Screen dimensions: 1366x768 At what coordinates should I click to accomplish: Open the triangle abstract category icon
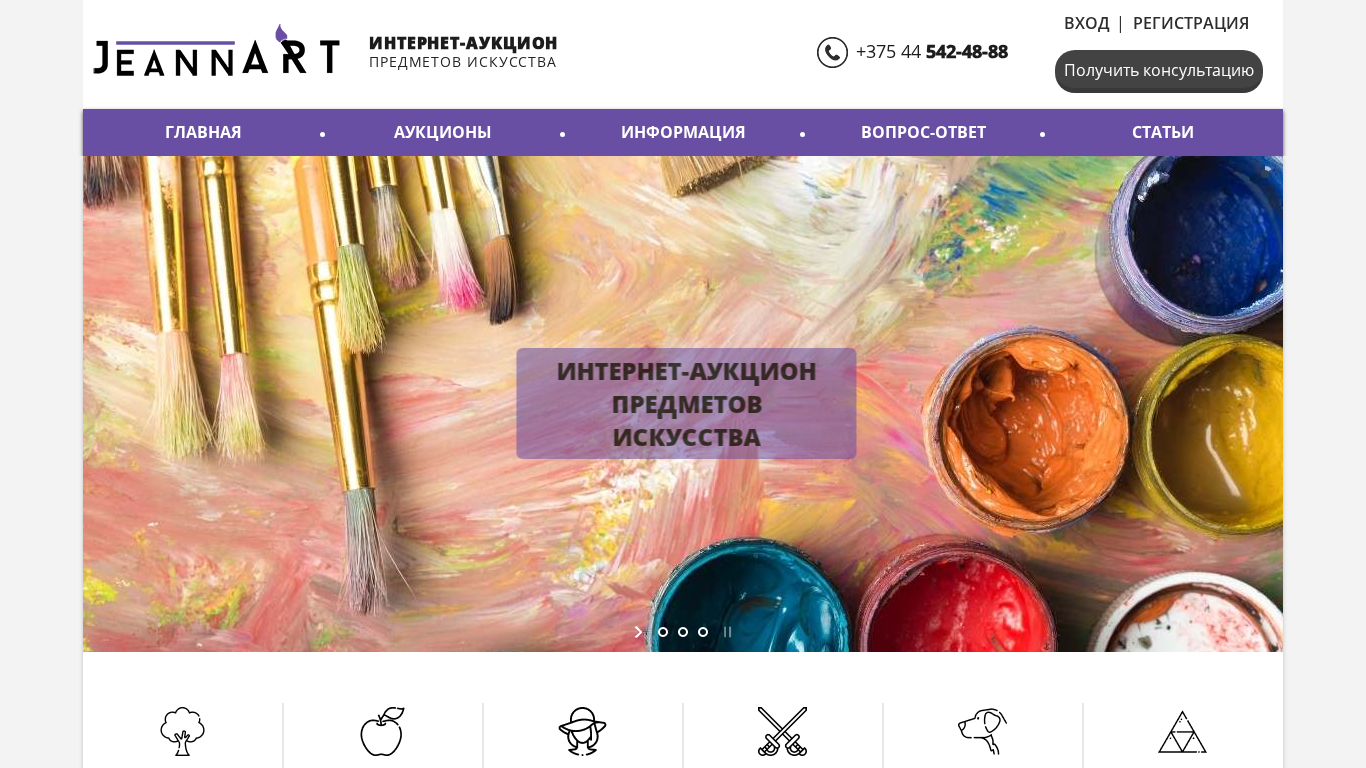tap(1182, 732)
